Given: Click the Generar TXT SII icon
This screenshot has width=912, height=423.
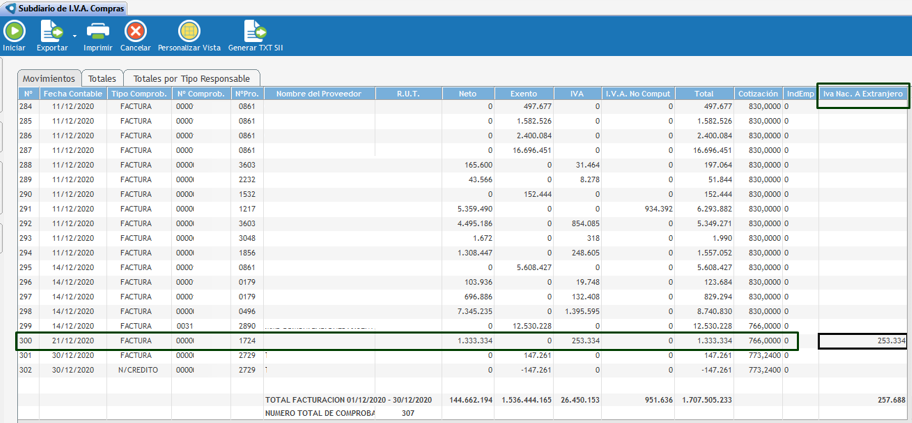Looking at the screenshot, I should click(x=255, y=31).
